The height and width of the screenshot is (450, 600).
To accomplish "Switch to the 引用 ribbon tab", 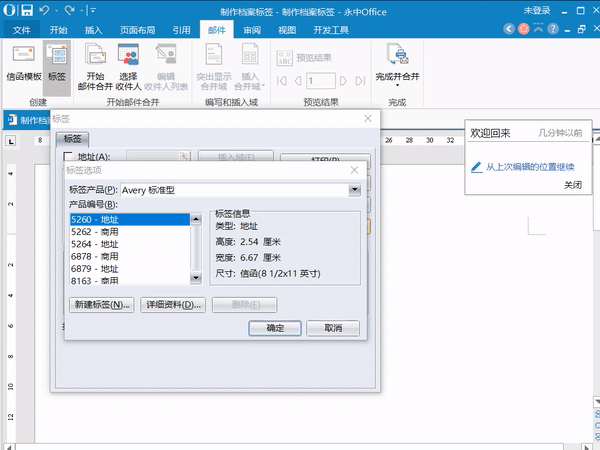I will click(181, 30).
